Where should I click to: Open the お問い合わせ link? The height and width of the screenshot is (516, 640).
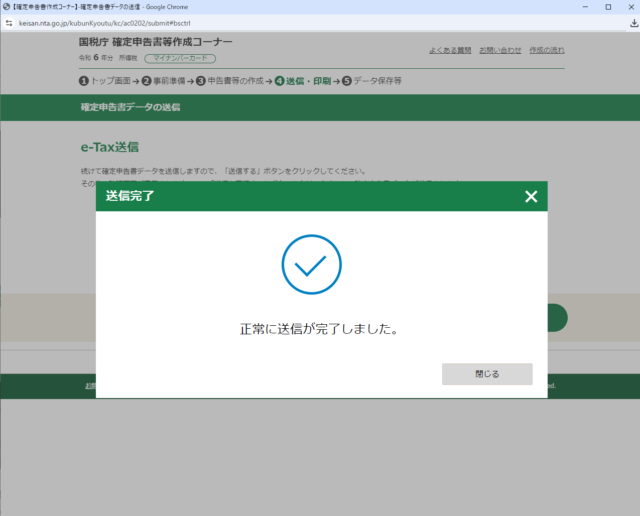click(500, 49)
